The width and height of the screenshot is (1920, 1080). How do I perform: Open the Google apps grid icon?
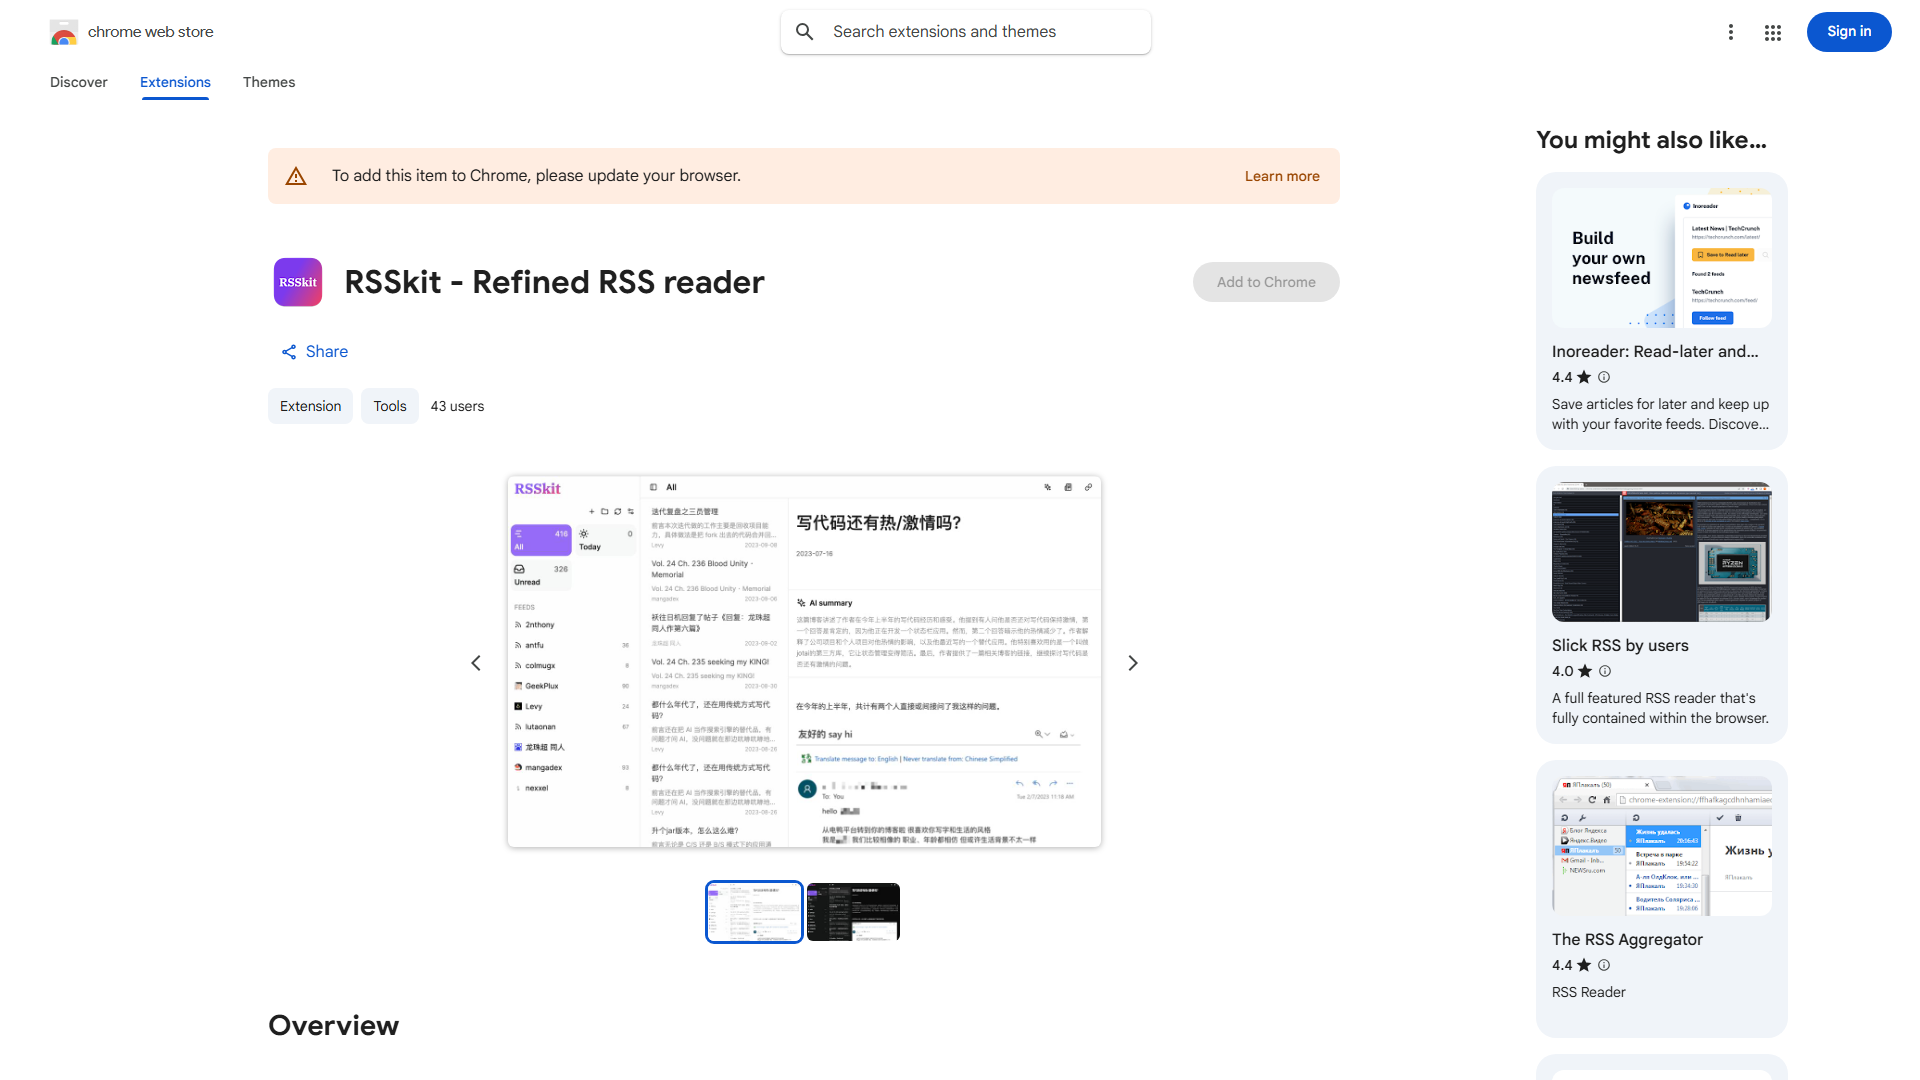coord(1772,32)
